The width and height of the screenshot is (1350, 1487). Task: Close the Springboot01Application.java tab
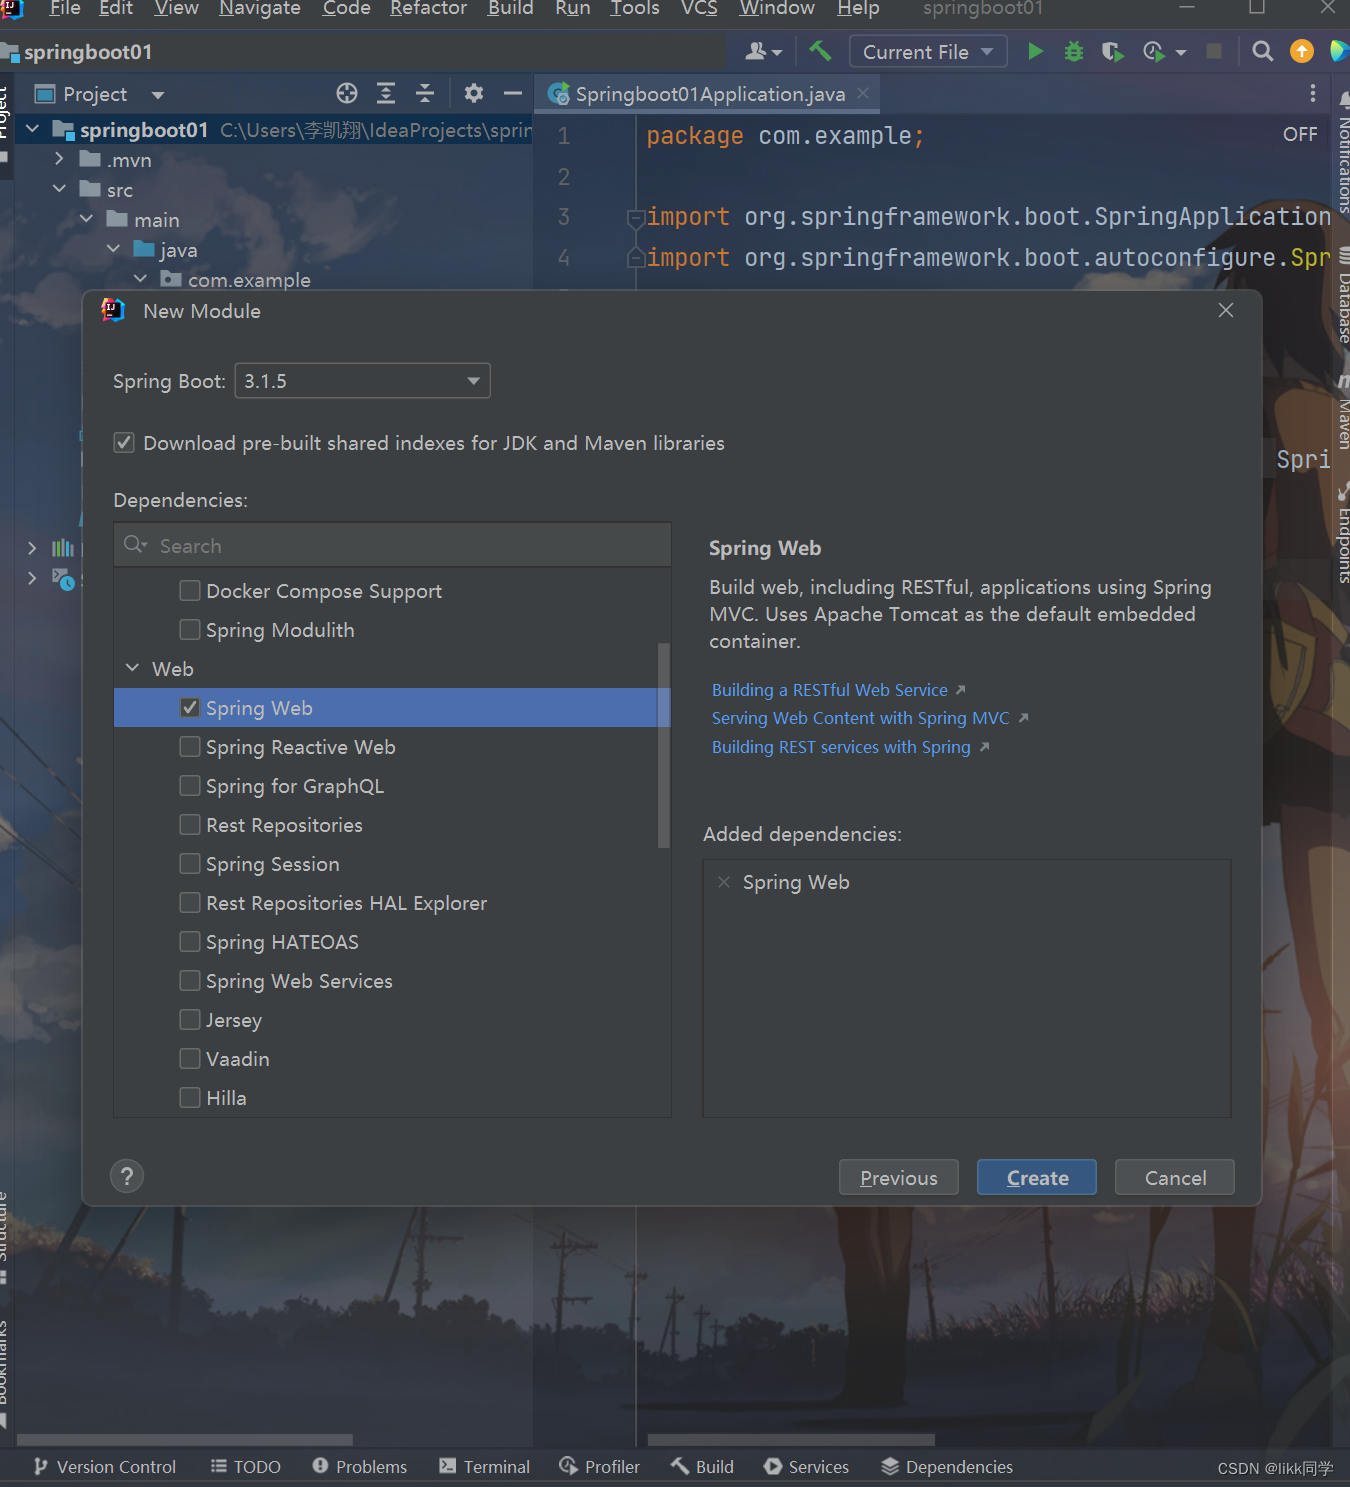pos(863,93)
